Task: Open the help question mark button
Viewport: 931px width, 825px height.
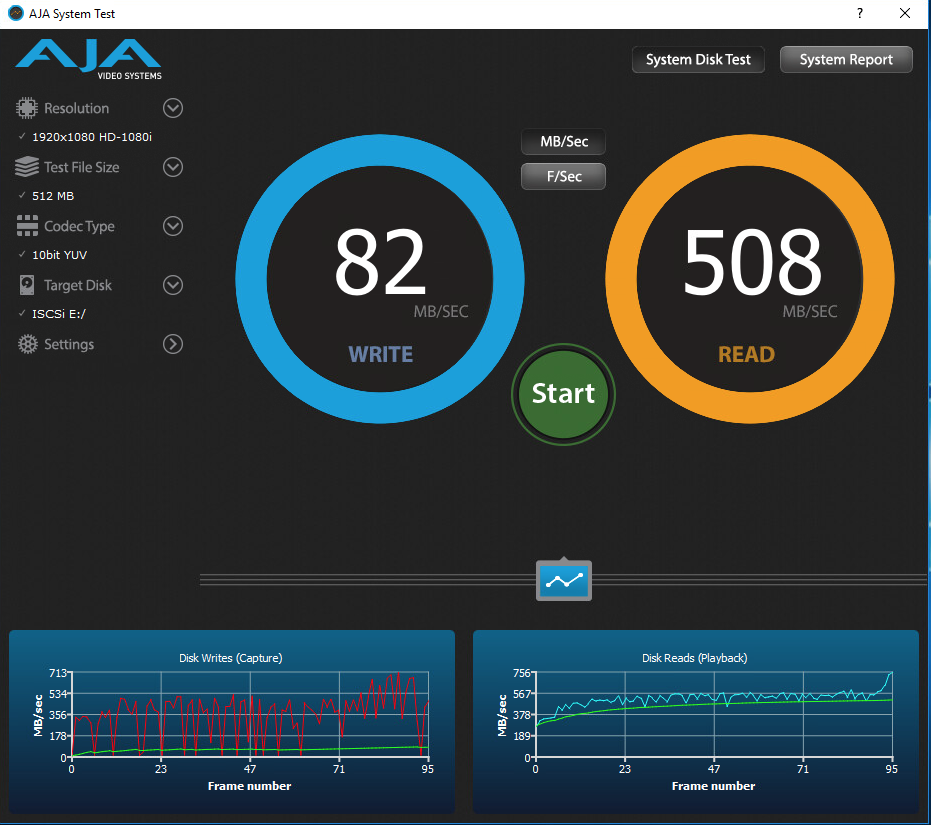Action: (x=860, y=13)
